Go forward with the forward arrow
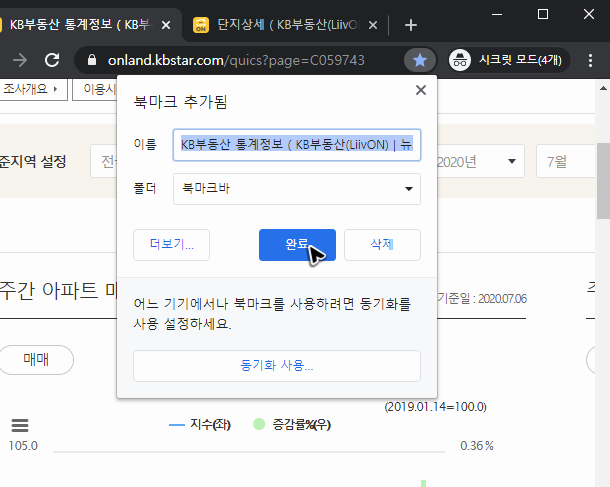 pos(20,60)
